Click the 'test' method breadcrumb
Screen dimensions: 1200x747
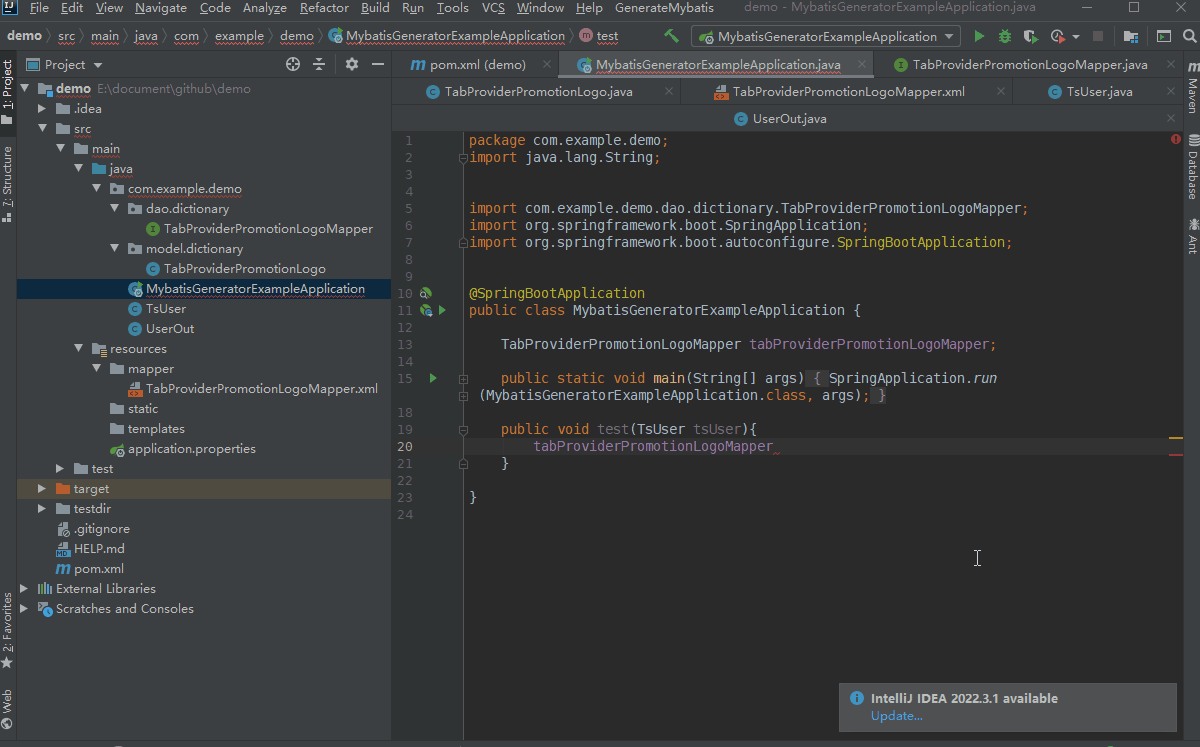click(x=607, y=36)
